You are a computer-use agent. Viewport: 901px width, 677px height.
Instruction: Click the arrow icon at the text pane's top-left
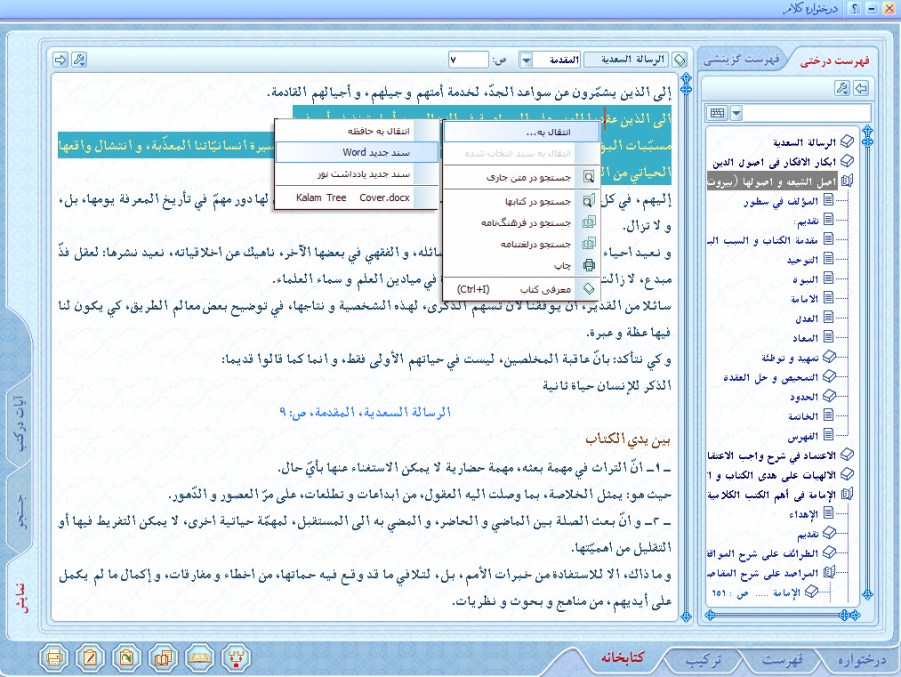(x=60, y=60)
